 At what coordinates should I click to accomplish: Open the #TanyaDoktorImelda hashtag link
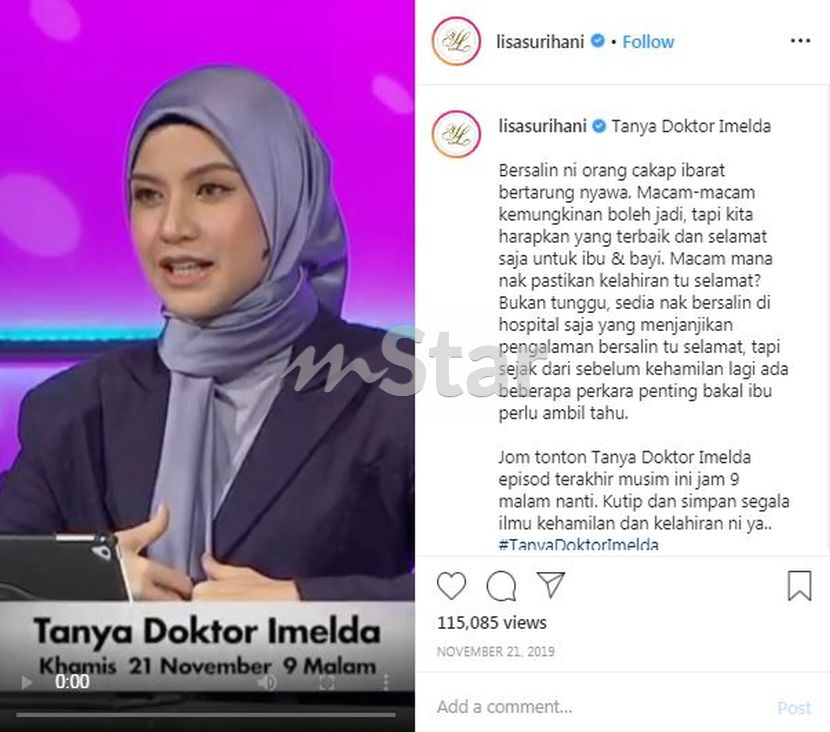click(579, 545)
